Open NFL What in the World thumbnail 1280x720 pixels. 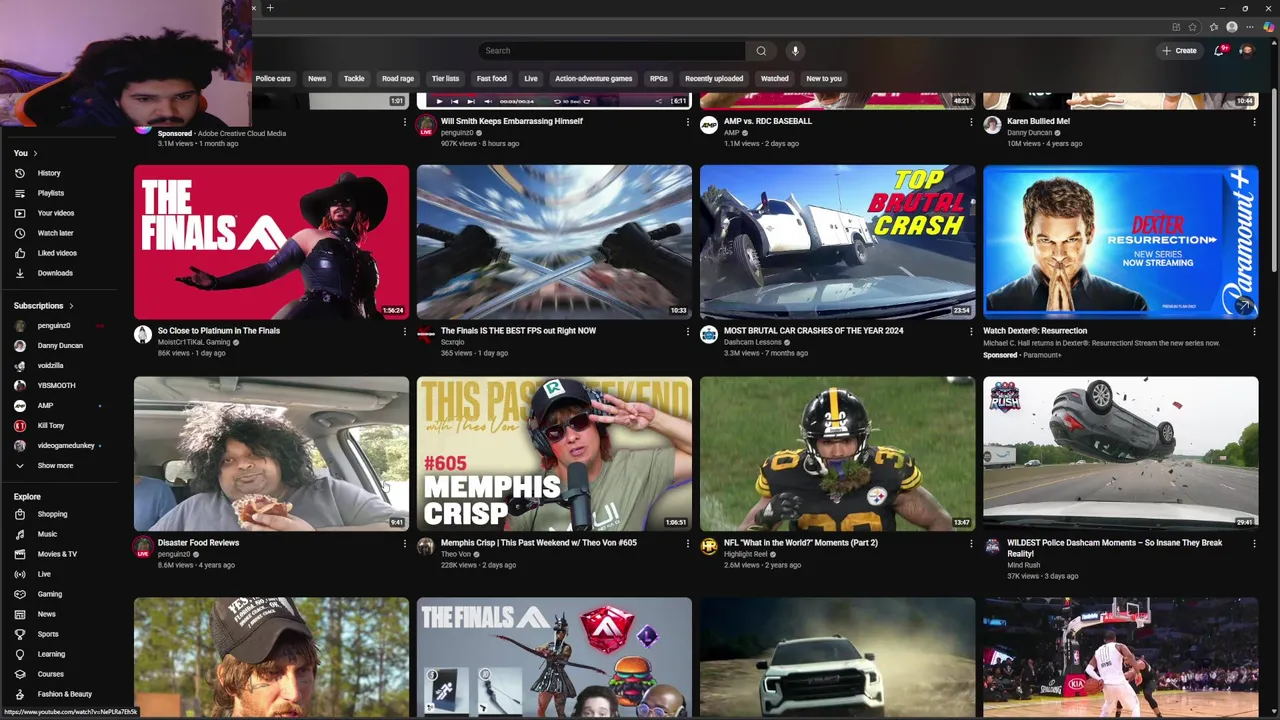tap(837, 454)
